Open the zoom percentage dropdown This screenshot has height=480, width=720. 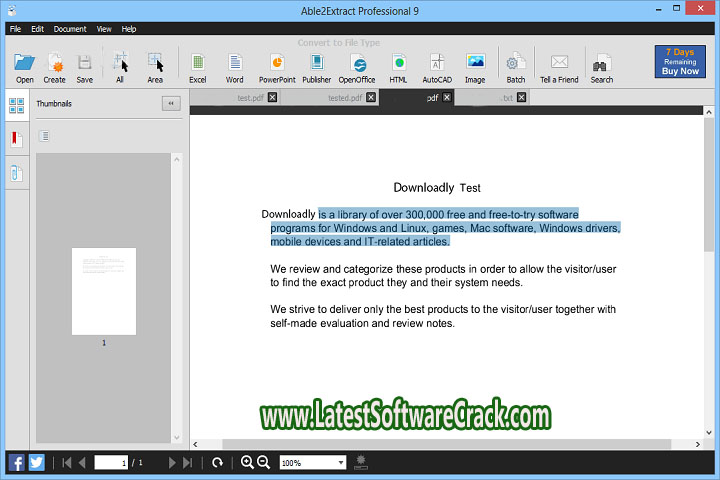[x=341, y=463]
